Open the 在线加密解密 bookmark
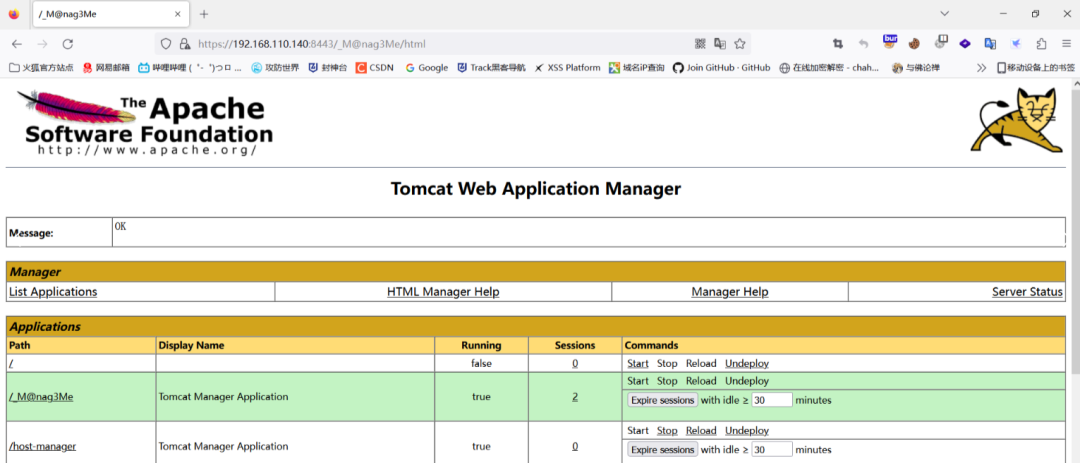Image resolution: width=1080 pixels, height=463 pixels. tap(829, 68)
